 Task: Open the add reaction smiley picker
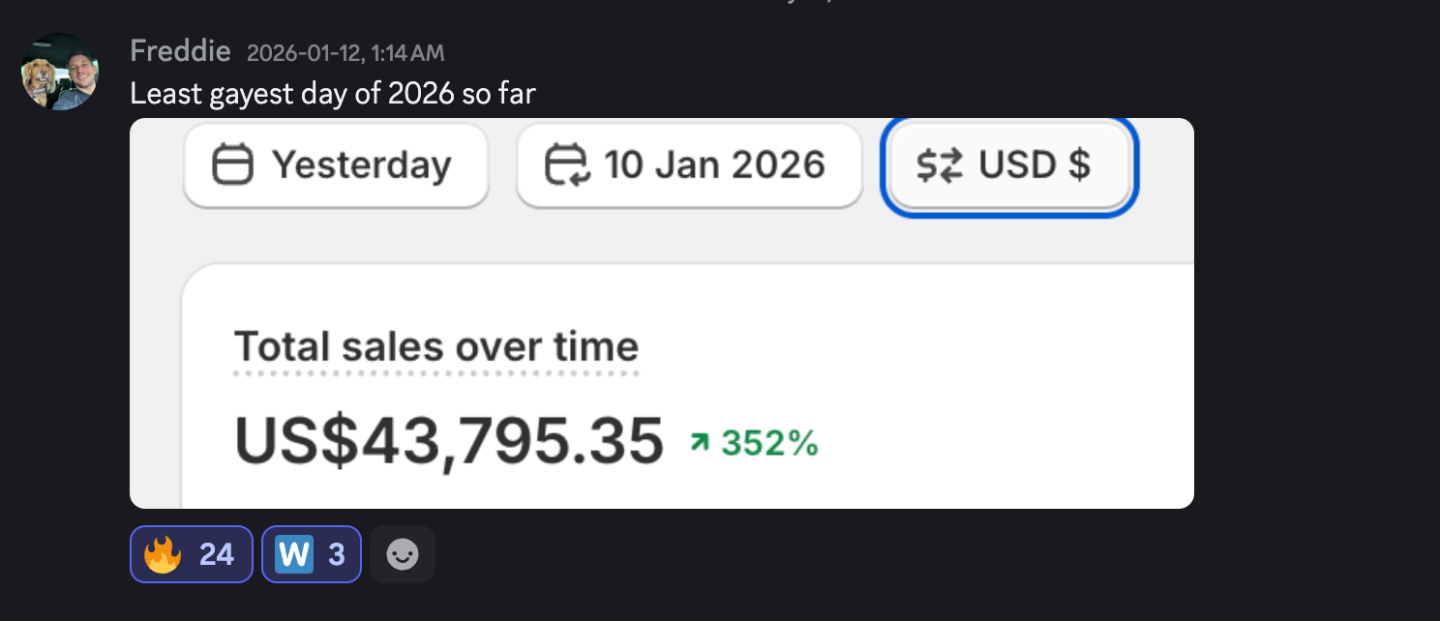402,554
